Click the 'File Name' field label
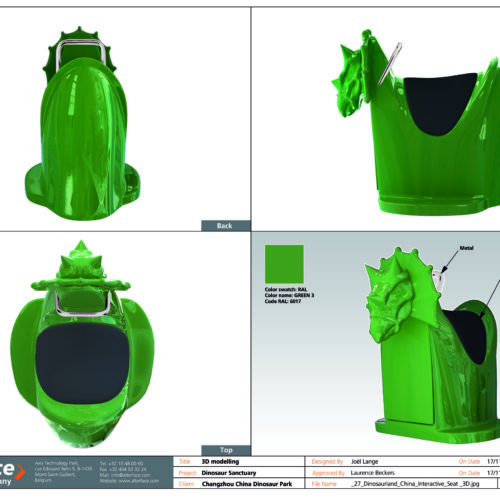The image size is (500, 500). pos(324,484)
